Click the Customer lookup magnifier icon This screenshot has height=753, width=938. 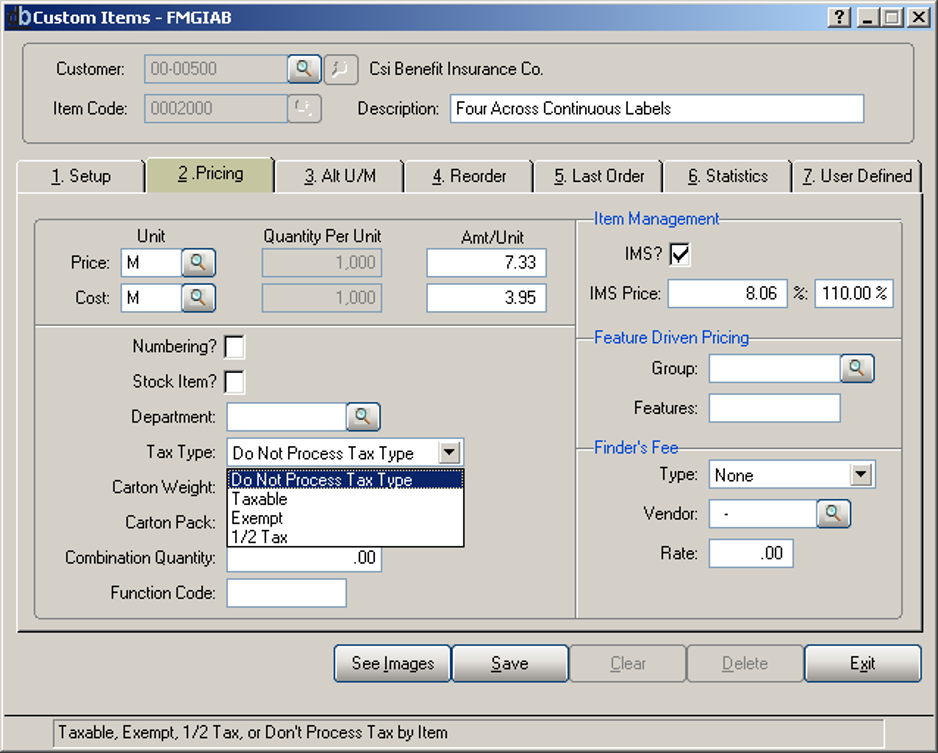(304, 69)
